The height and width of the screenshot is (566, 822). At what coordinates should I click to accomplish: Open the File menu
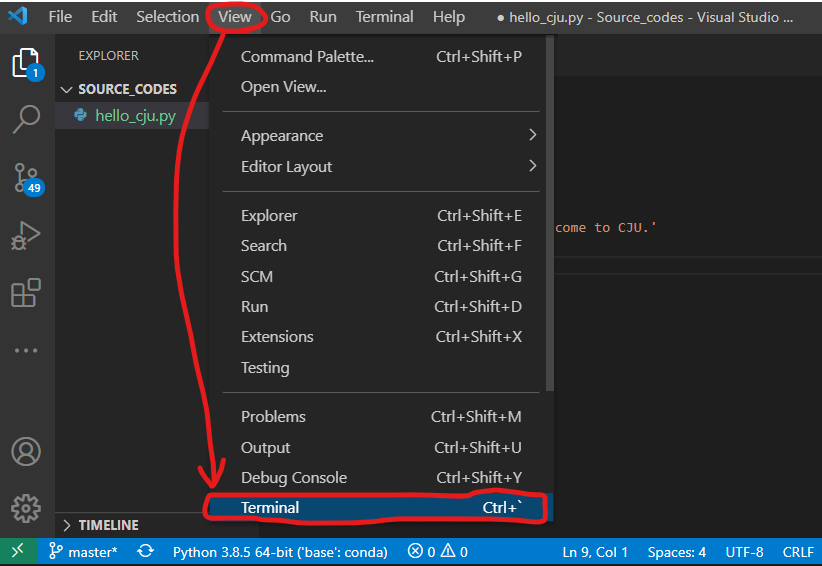(60, 17)
